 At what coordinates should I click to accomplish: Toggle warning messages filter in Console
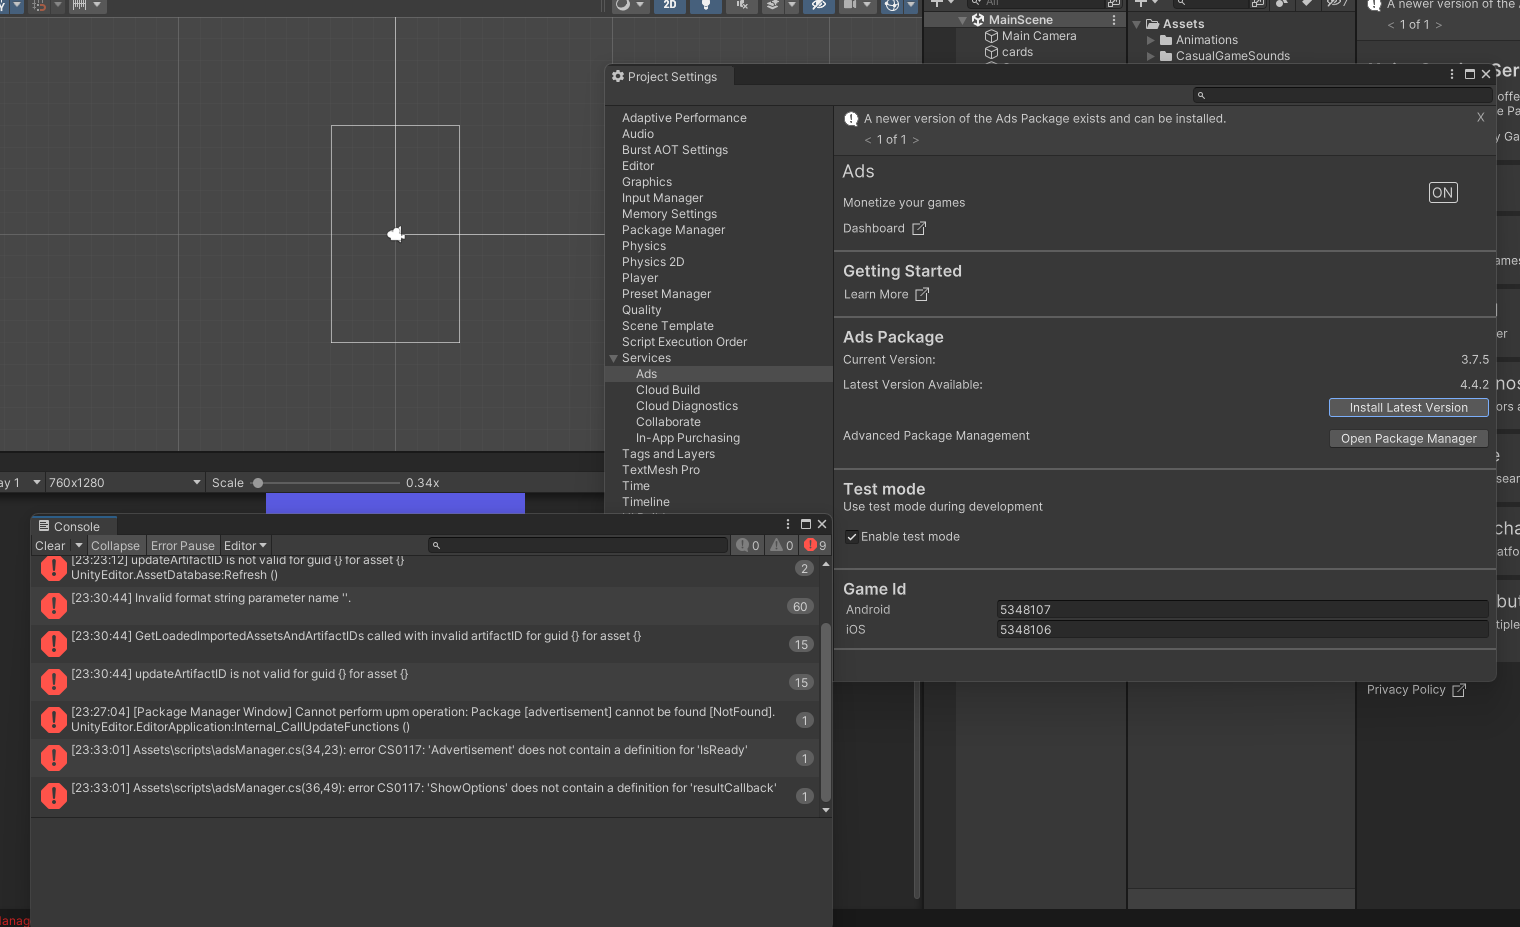tap(782, 545)
